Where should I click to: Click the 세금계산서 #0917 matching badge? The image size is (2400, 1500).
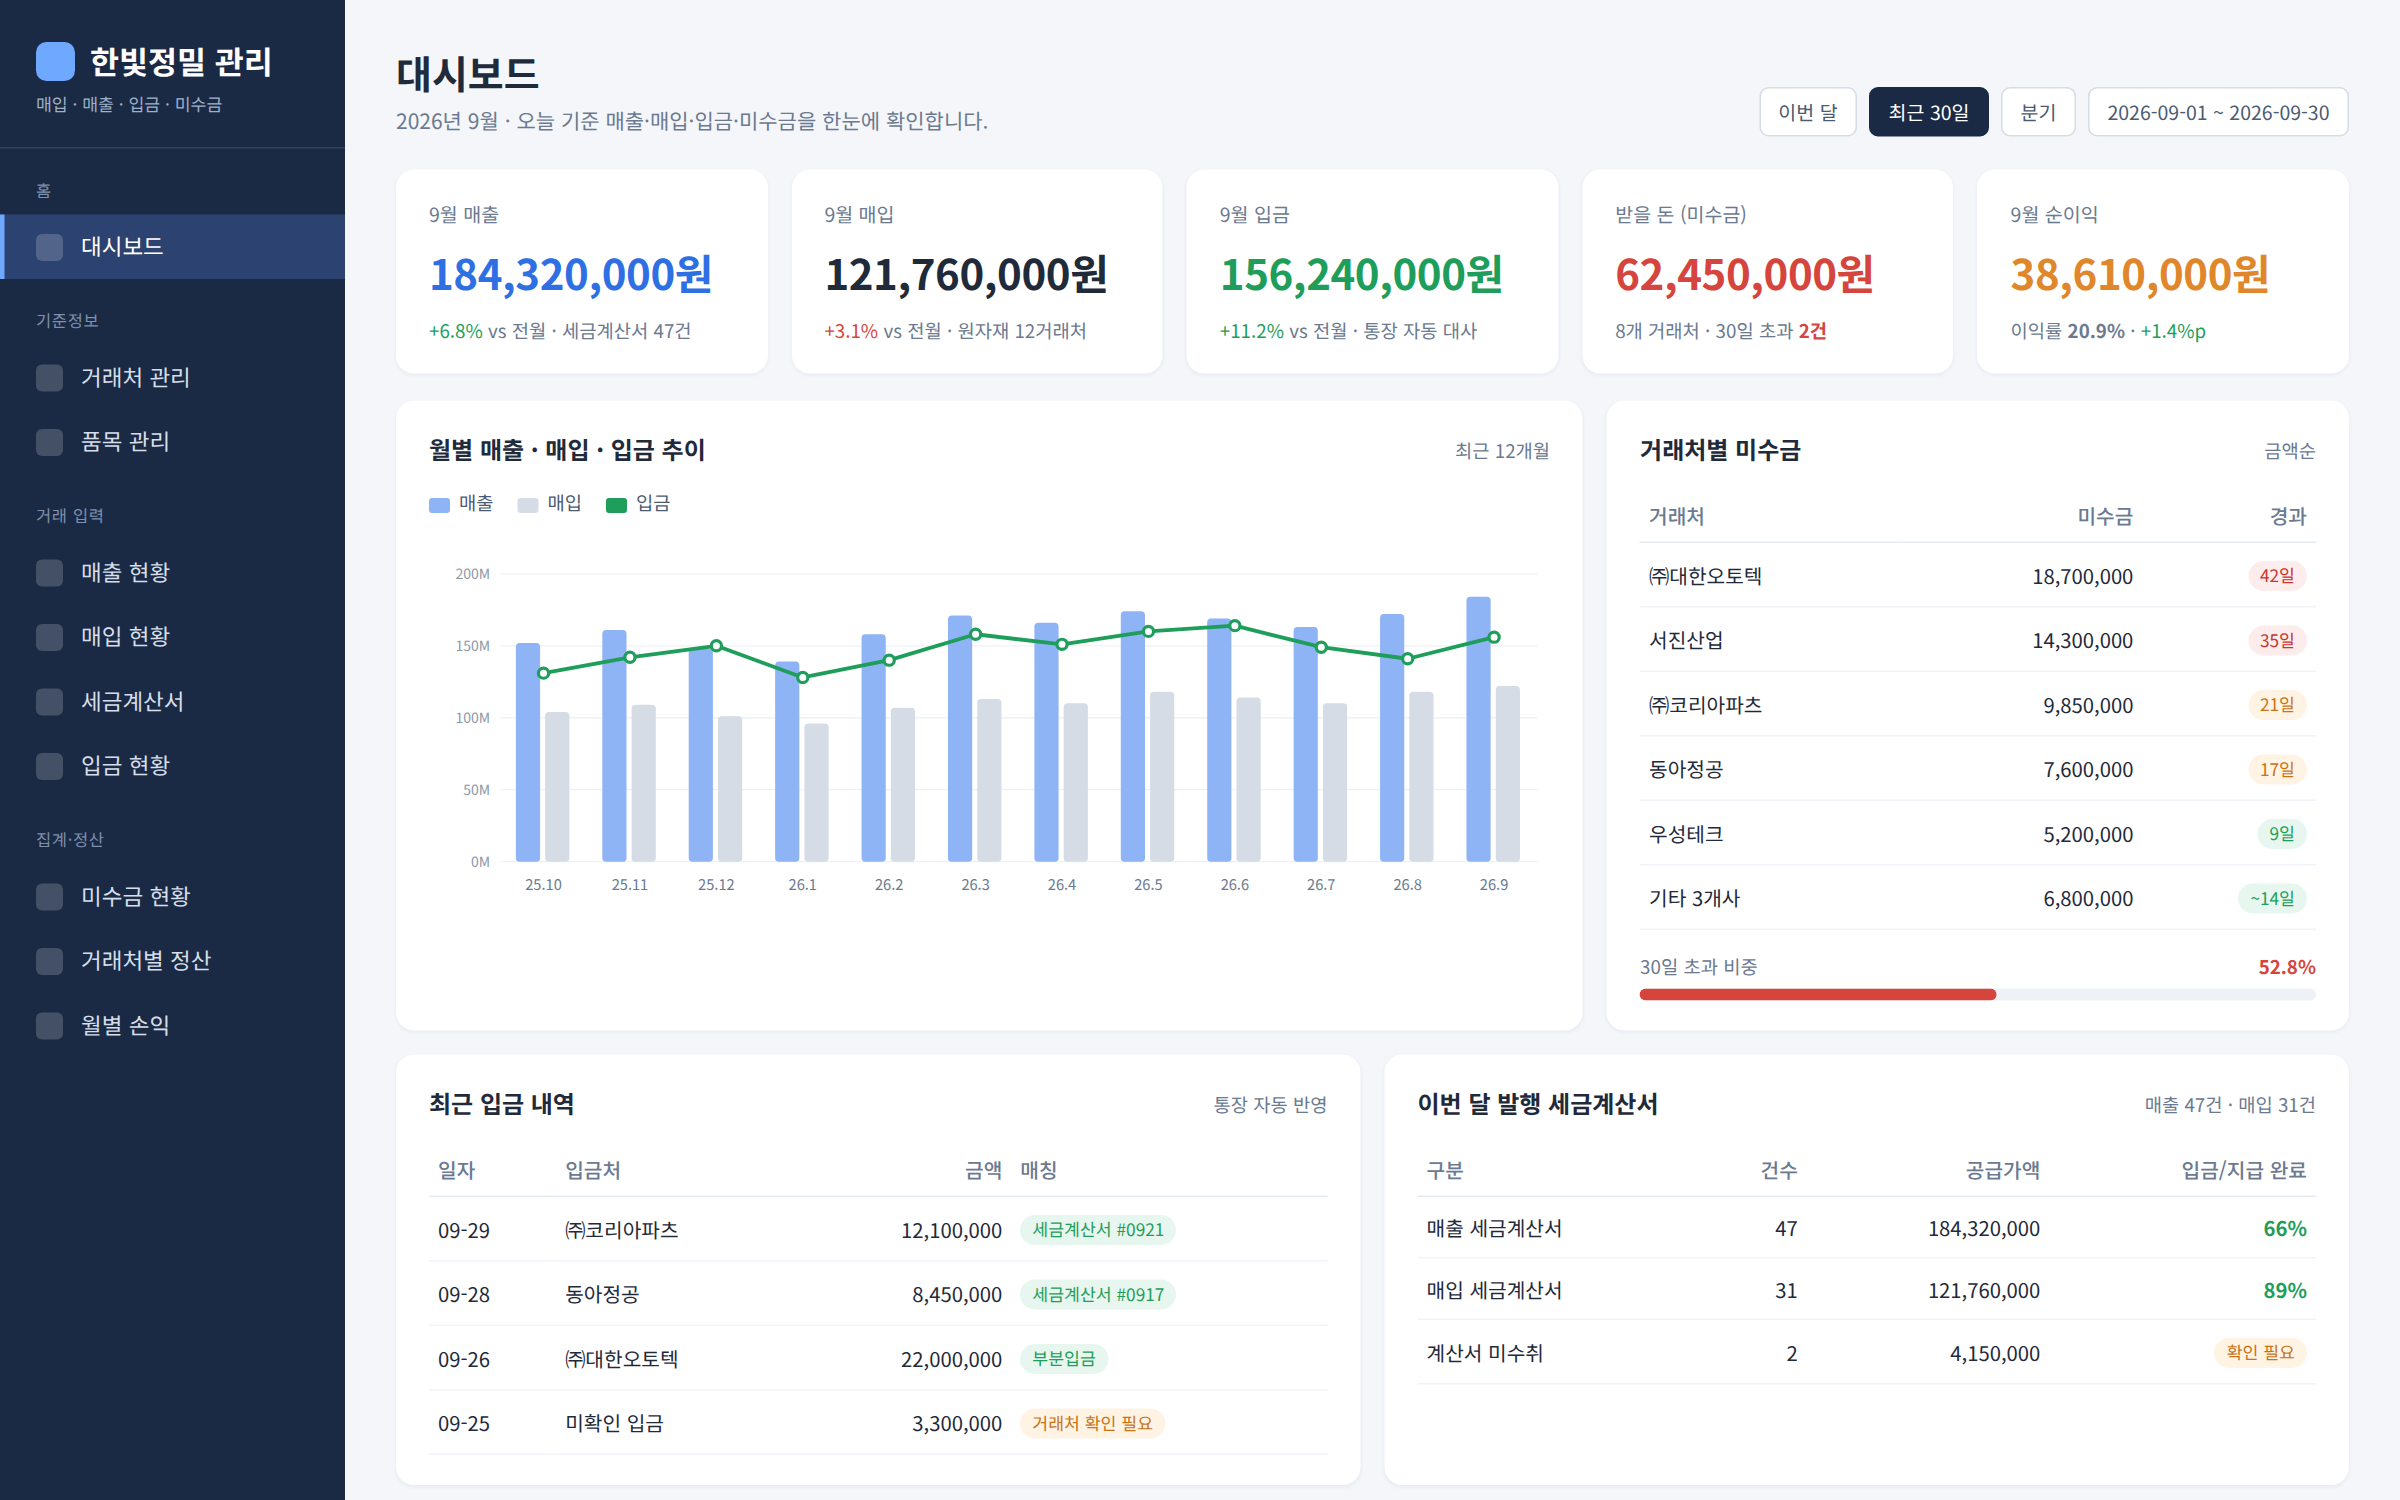pos(1097,1295)
